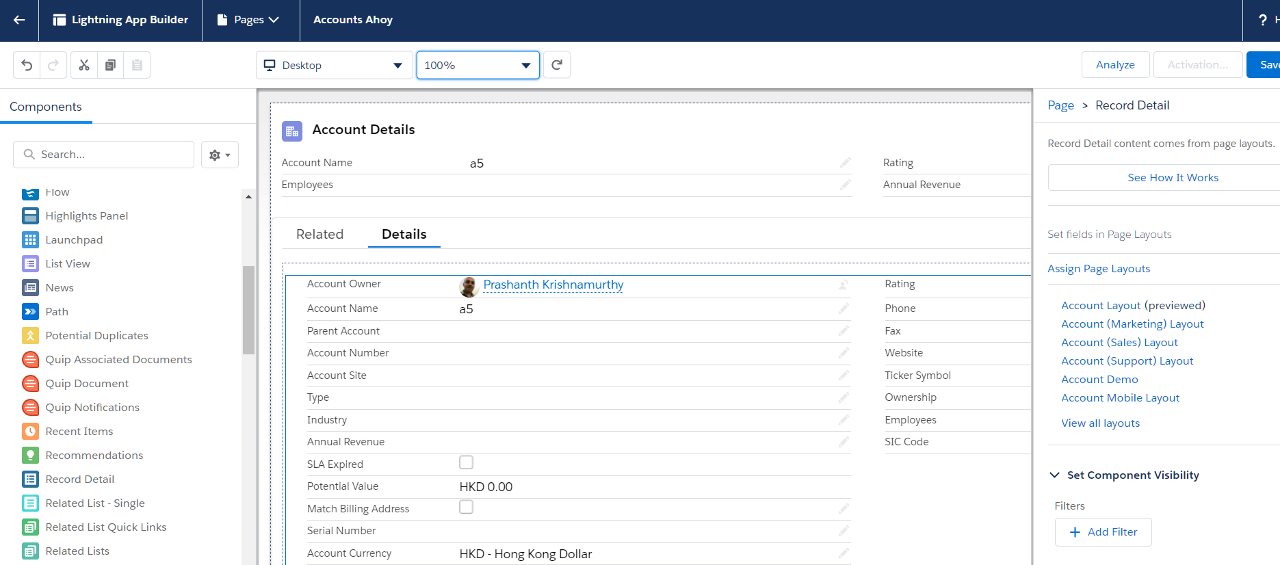Select the Recent Items component icon
The image size is (1280, 565).
pos(30,432)
